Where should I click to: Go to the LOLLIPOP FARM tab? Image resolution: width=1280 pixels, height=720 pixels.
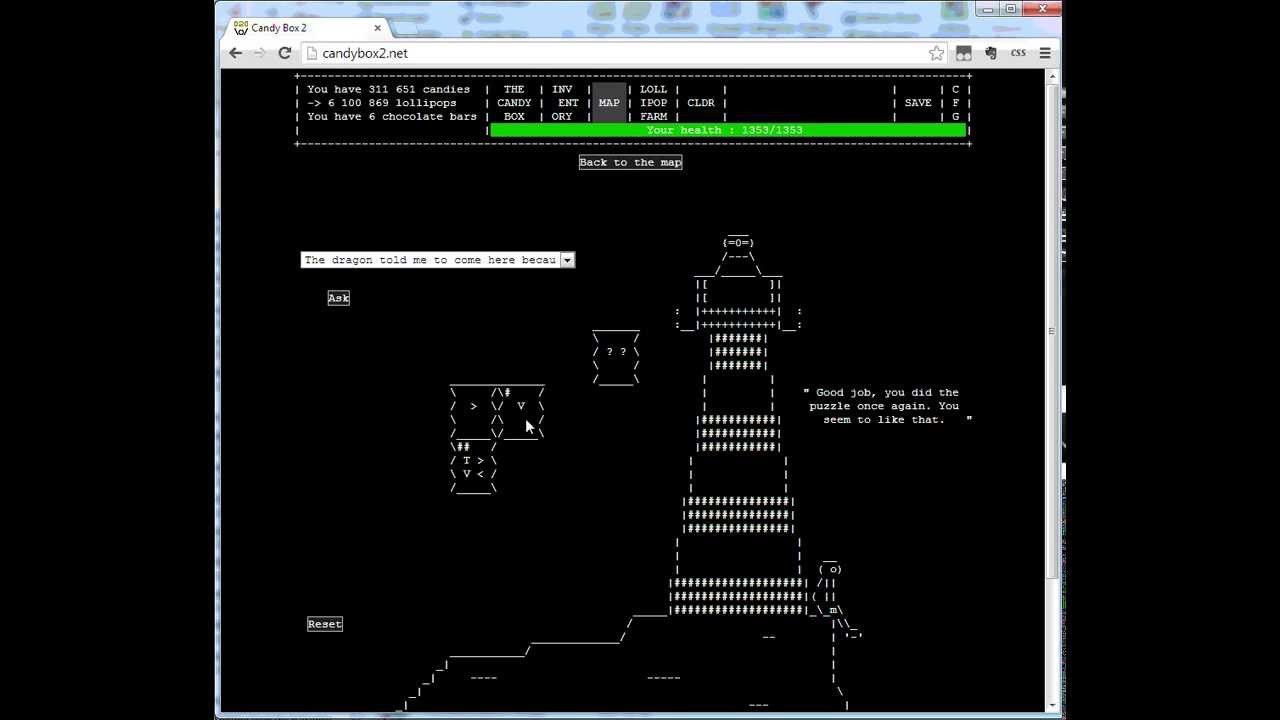(x=653, y=103)
